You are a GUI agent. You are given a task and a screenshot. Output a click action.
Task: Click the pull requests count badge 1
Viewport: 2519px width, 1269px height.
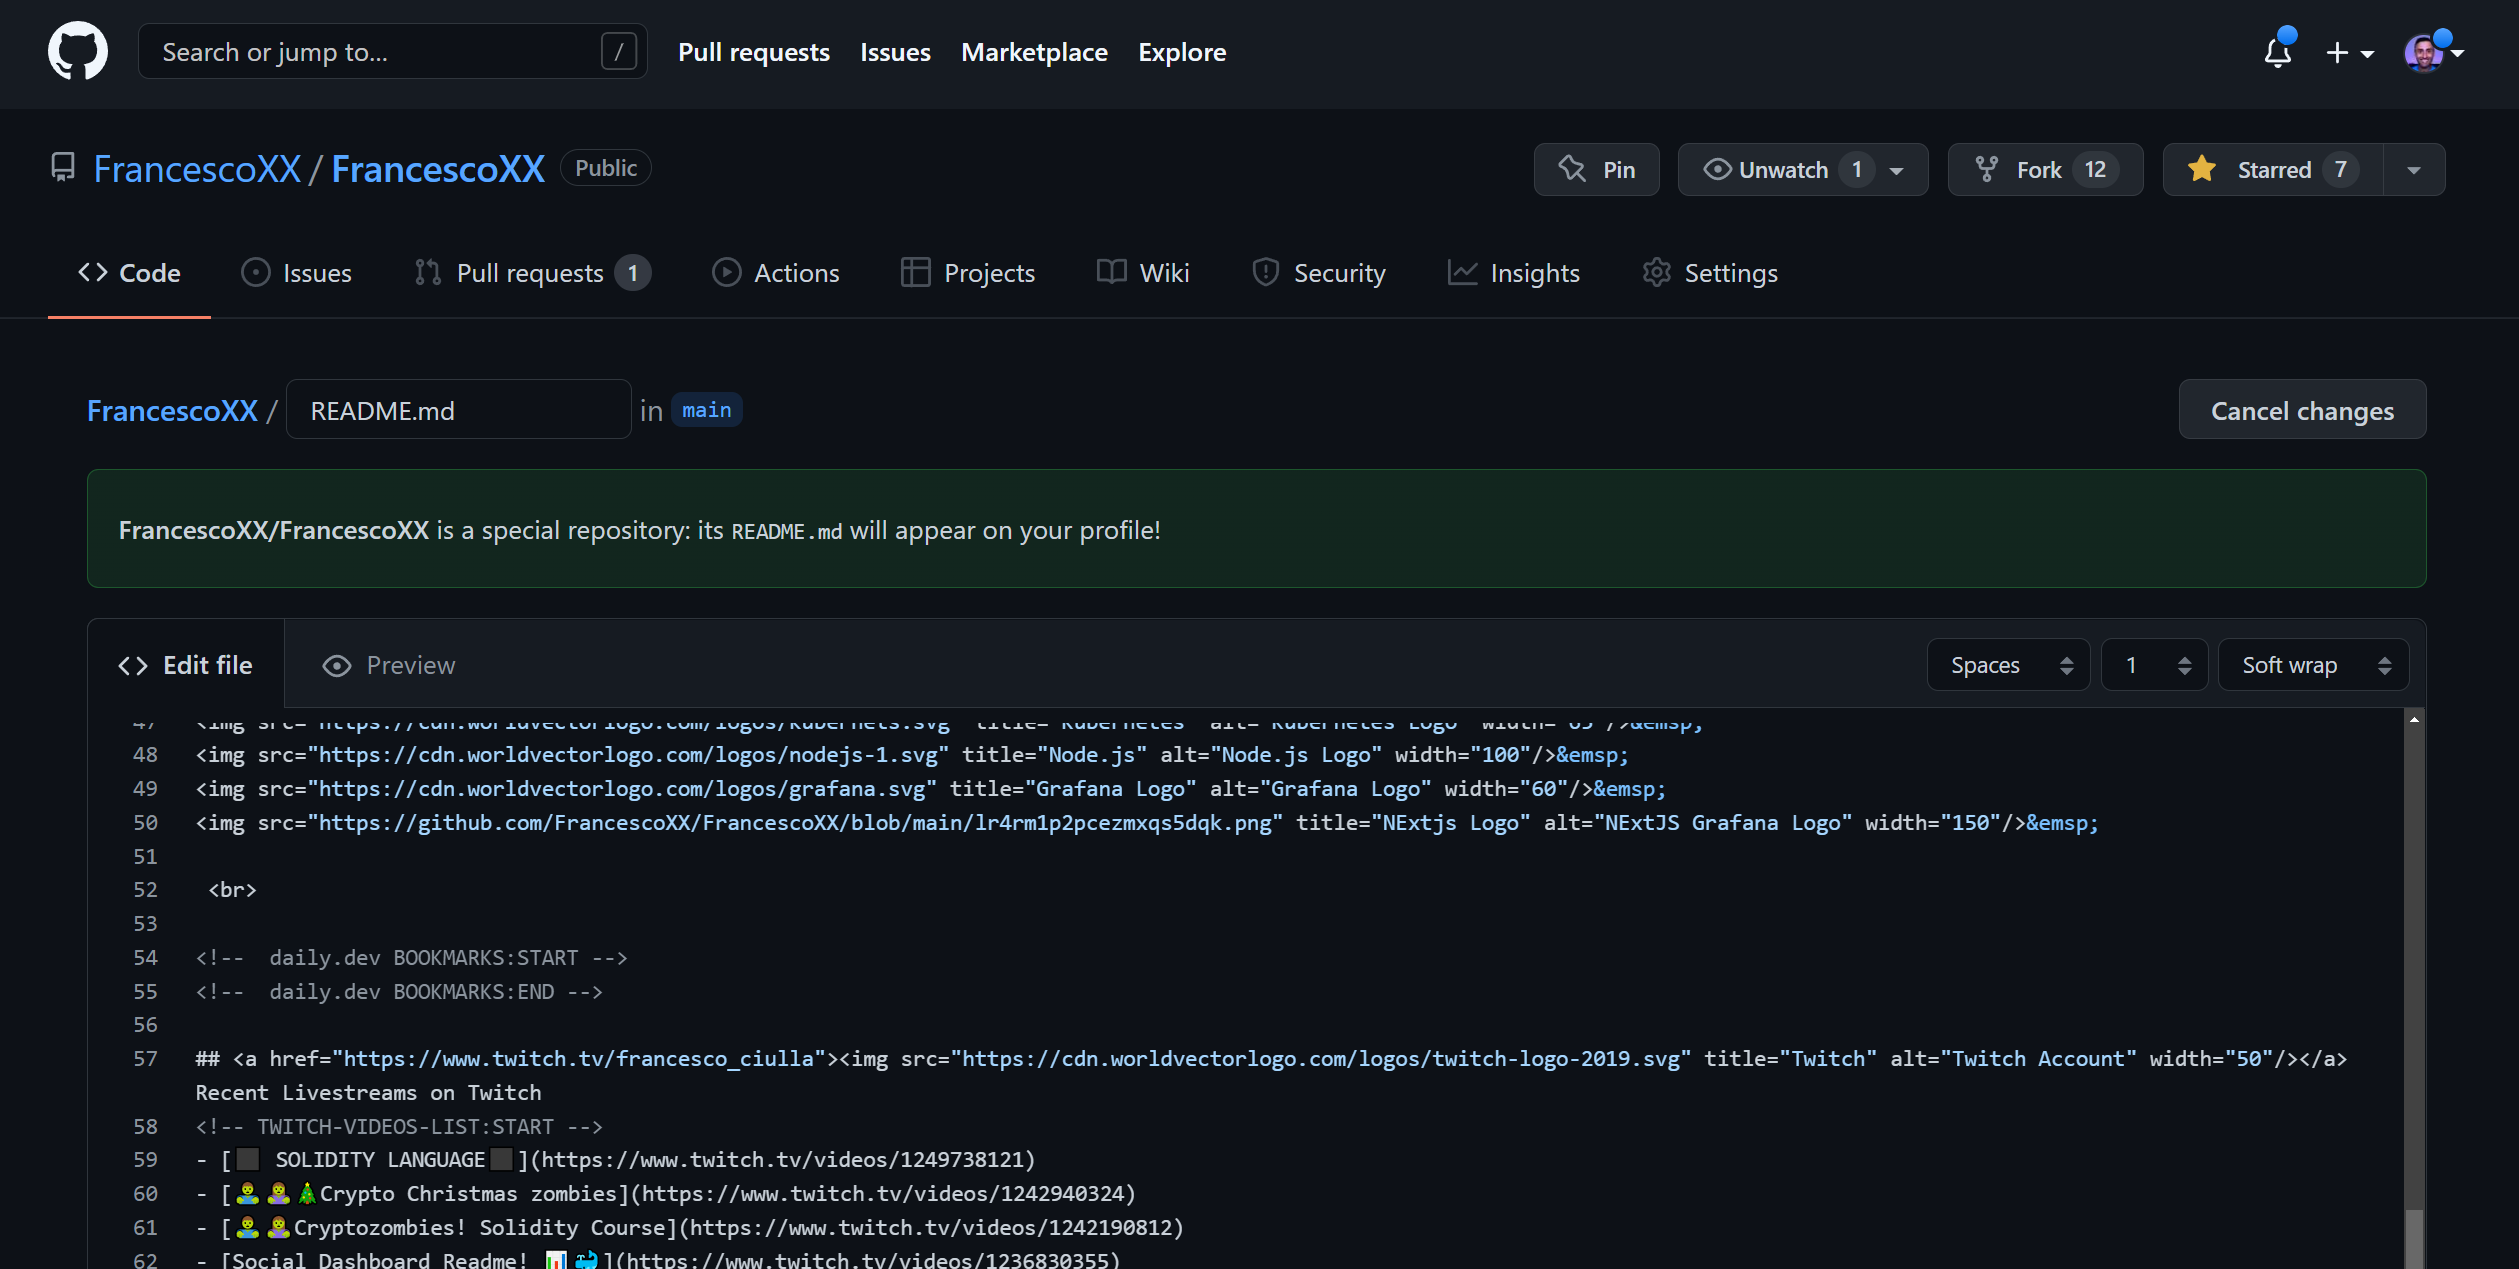632,273
